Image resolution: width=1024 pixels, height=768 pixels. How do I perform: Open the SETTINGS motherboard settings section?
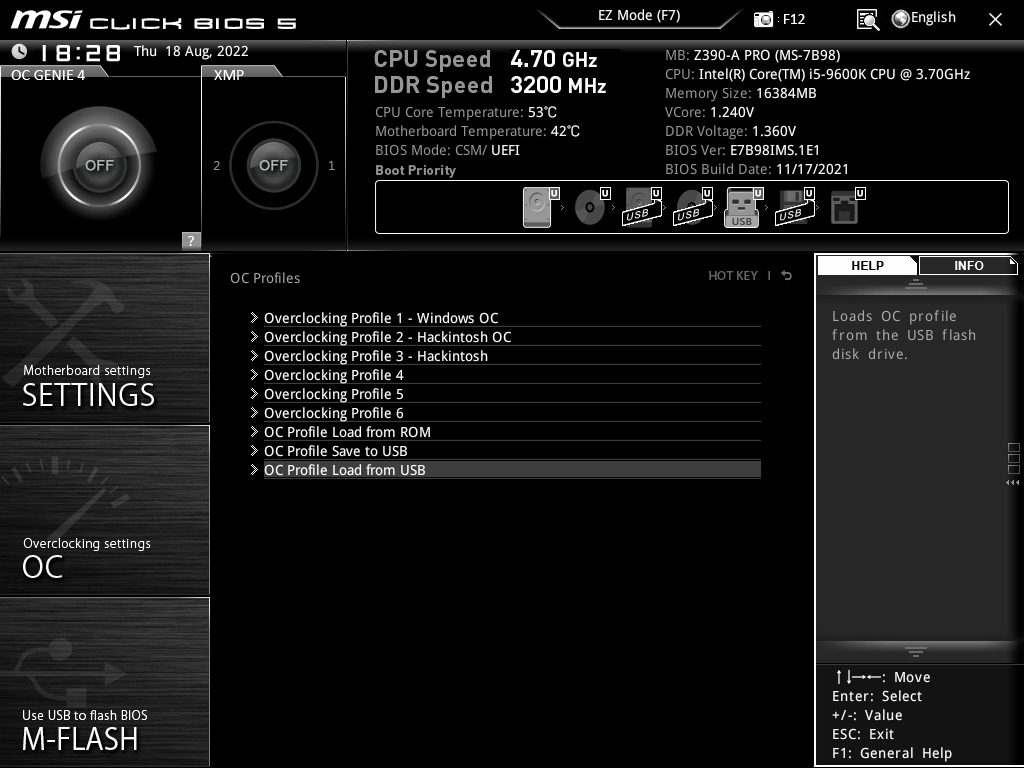tap(104, 338)
